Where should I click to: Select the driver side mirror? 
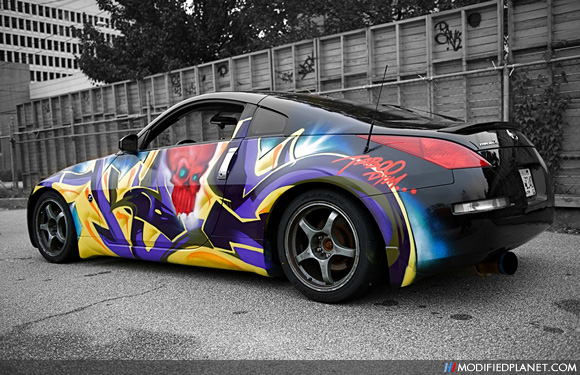pyautogui.click(x=128, y=143)
